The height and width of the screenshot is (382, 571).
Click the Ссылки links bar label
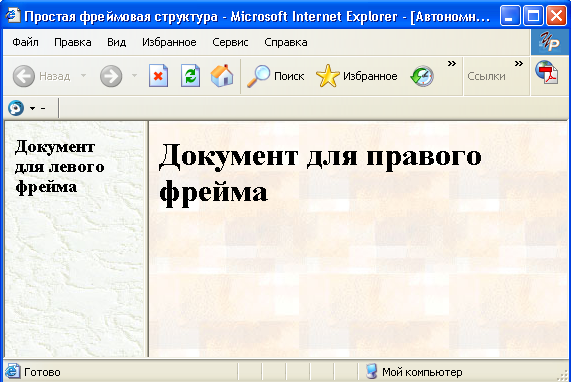(x=486, y=76)
